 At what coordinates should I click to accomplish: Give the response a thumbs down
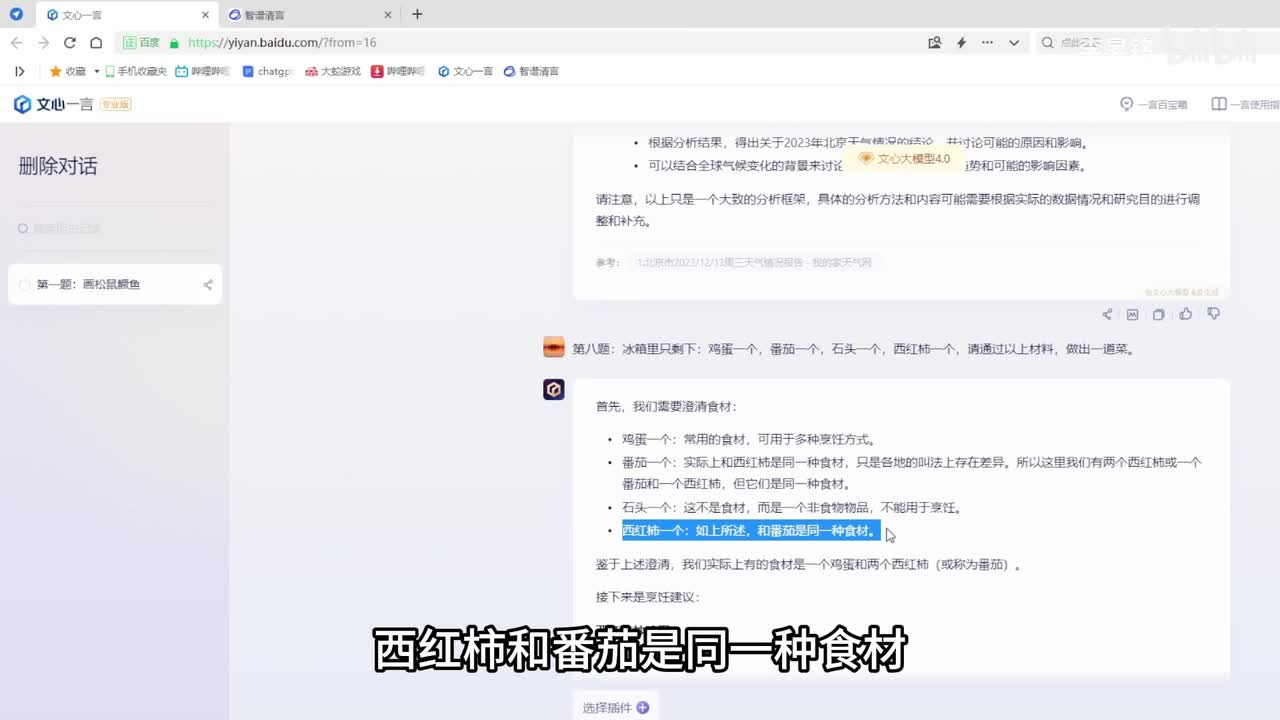click(1213, 314)
